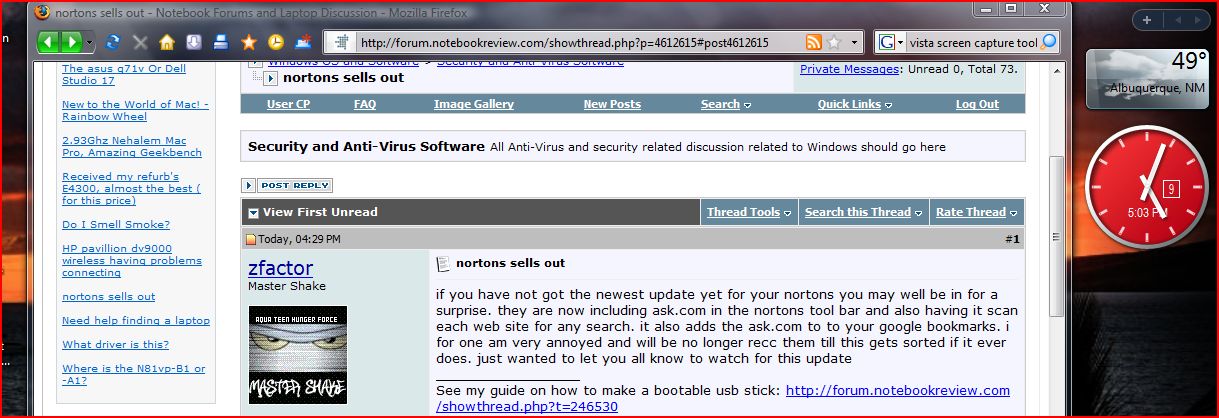Open post permalink #1
1219x418 pixels.
pyautogui.click(x=1013, y=239)
